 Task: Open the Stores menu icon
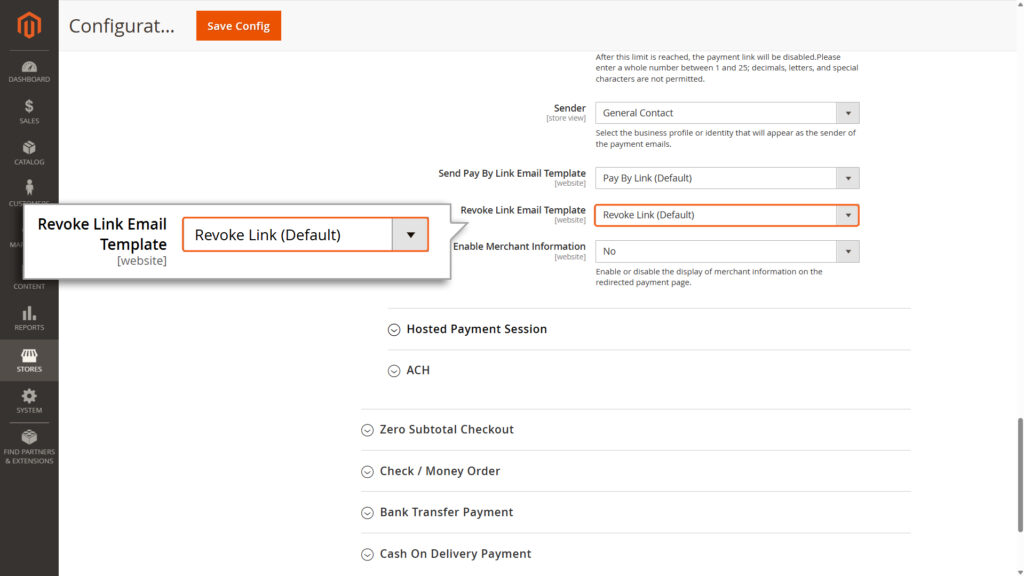click(x=29, y=360)
